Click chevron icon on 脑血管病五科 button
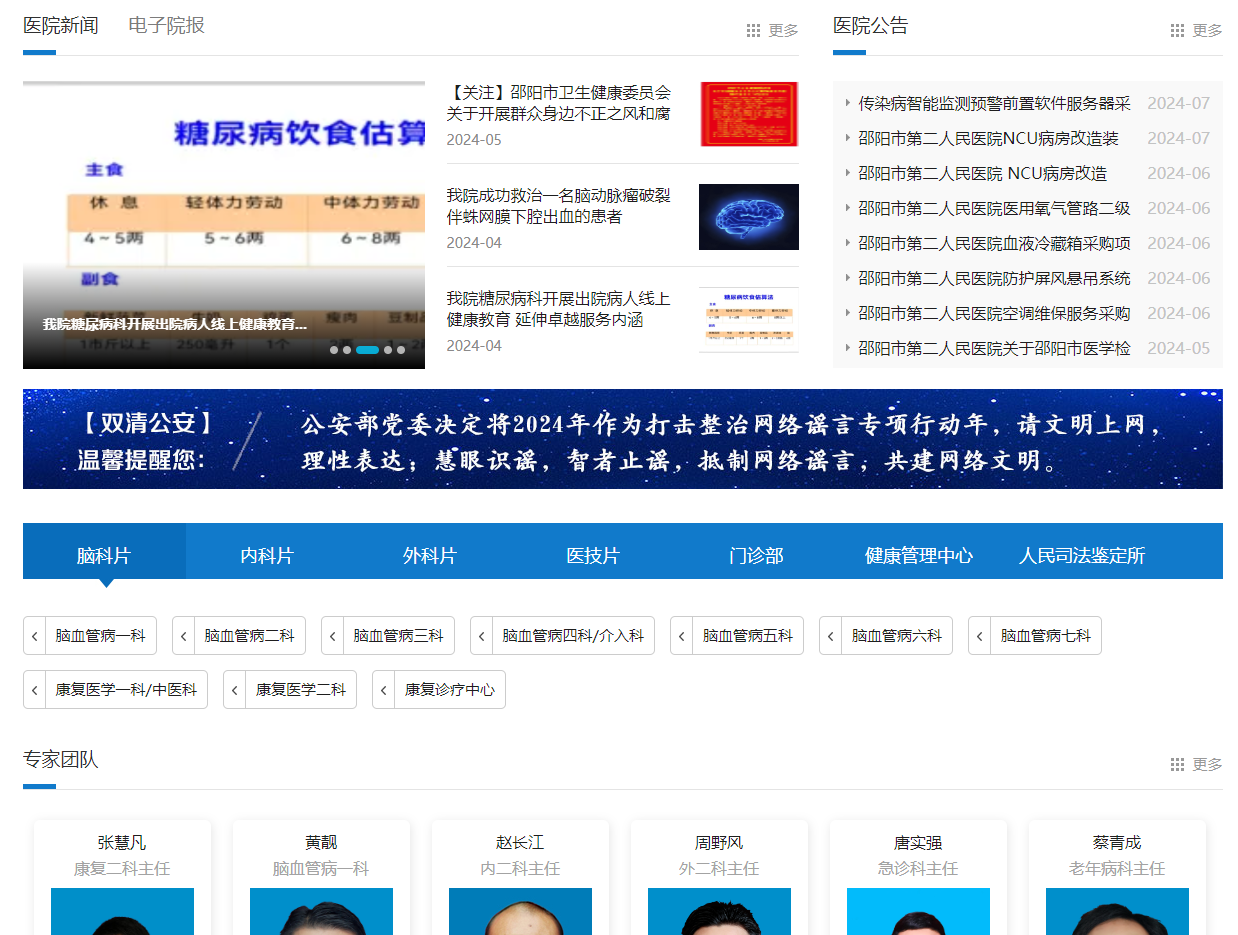The height and width of the screenshot is (935, 1238). [x=682, y=636]
